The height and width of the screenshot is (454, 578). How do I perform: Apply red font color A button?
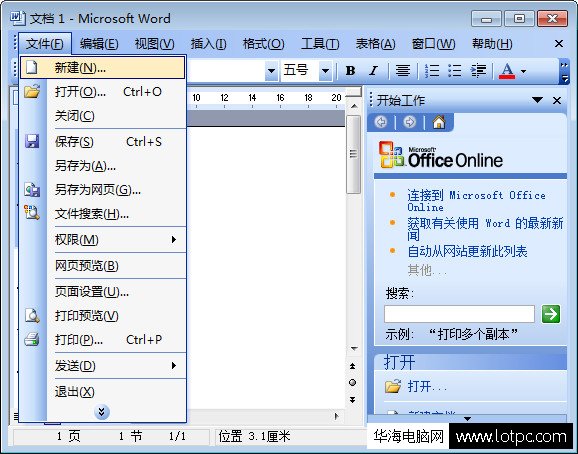click(x=507, y=70)
